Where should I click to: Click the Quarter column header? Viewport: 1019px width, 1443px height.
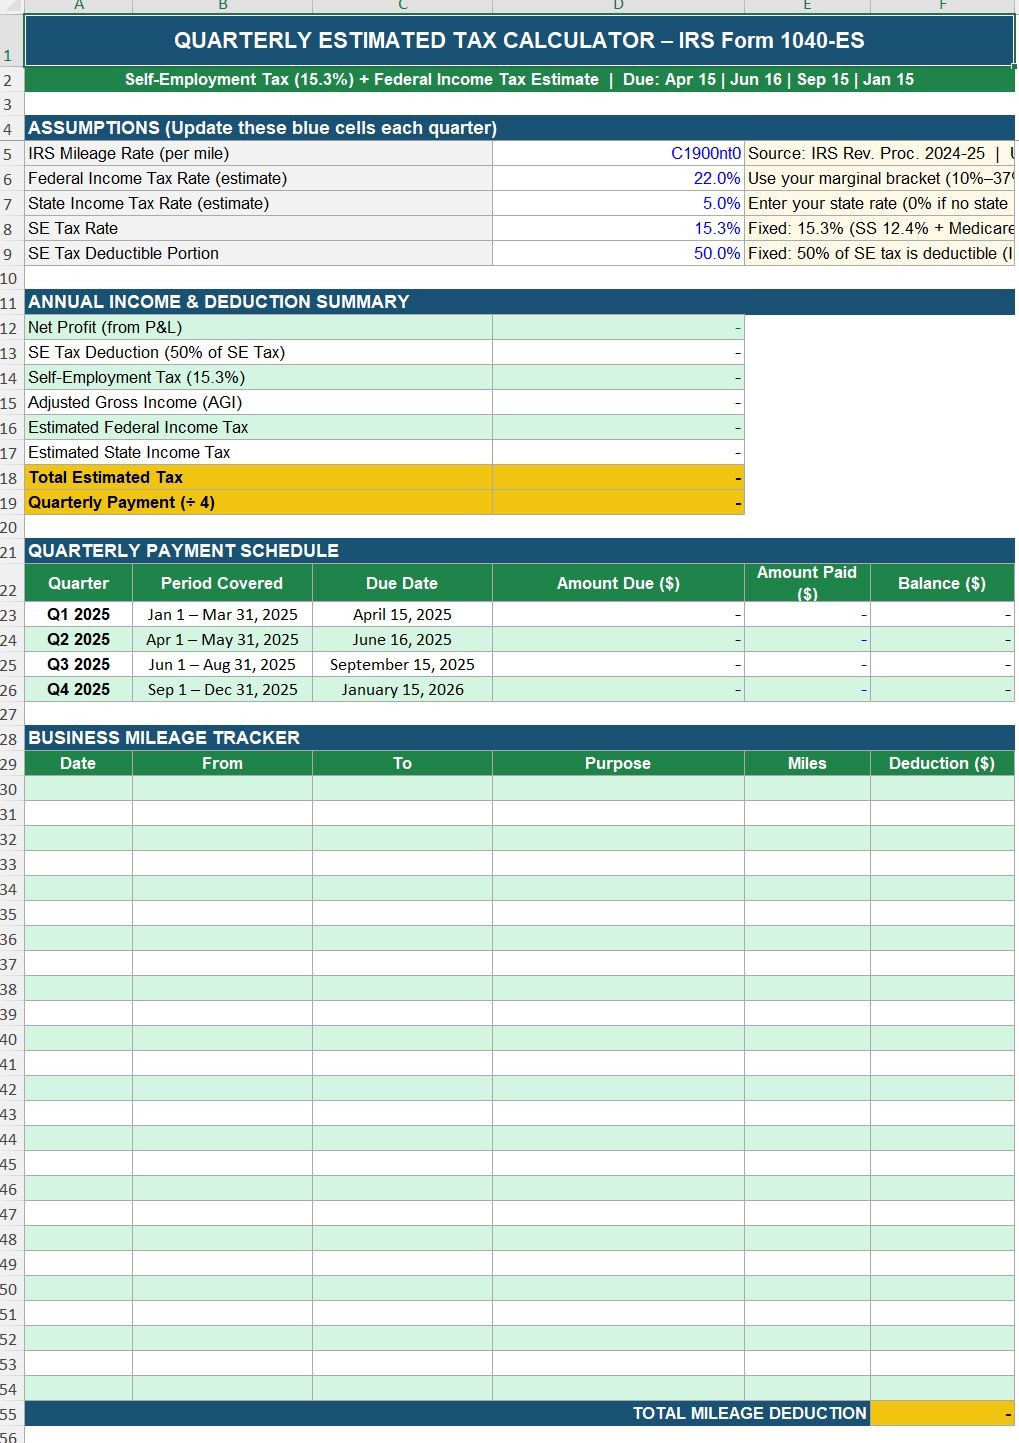point(78,583)
